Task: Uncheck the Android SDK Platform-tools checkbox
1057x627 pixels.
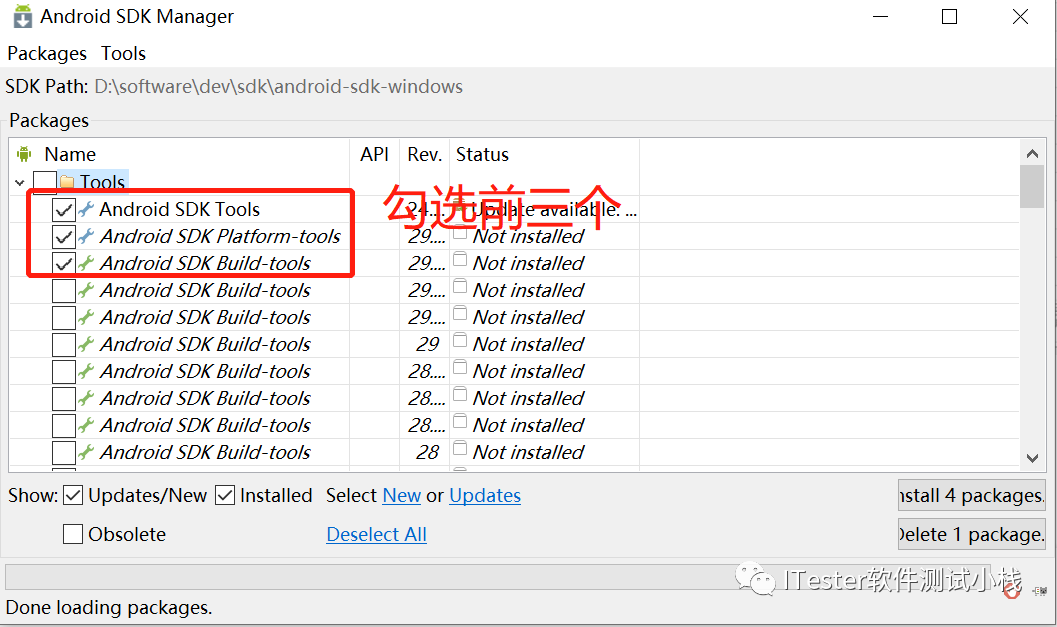Action: [x=64, y=237]
